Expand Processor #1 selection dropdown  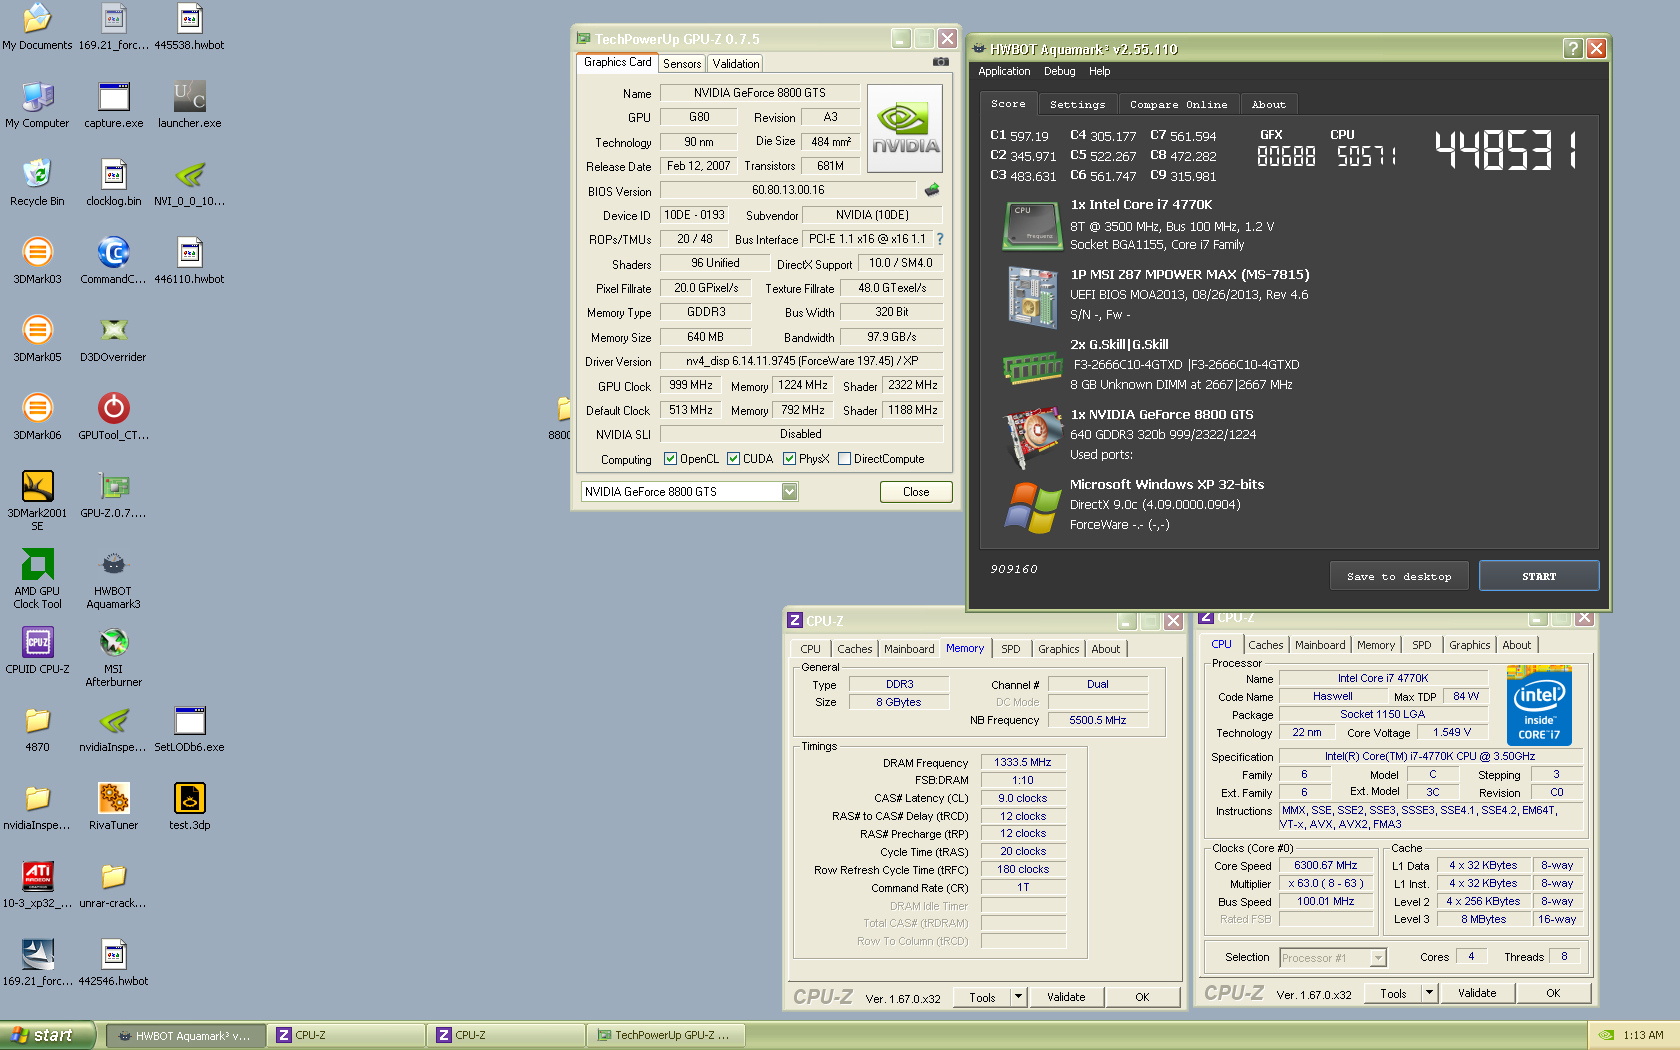point(1378,958)
